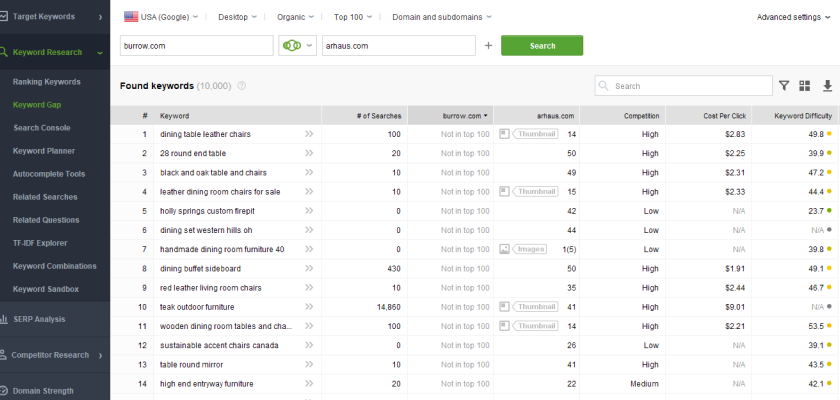Open Related Questions in sidebar
Image resolution: width=840 pixels, height=400 pixels.
[x=46, y=220]
